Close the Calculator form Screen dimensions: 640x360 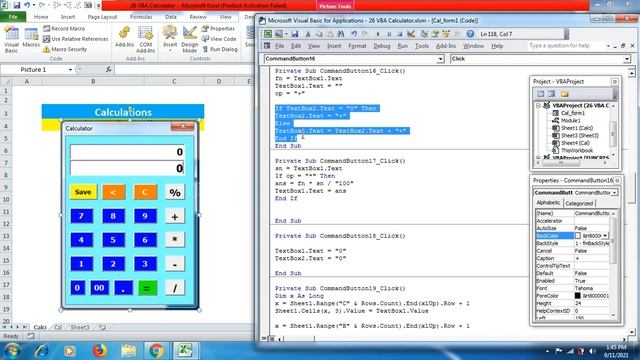[x=182, y=127]
